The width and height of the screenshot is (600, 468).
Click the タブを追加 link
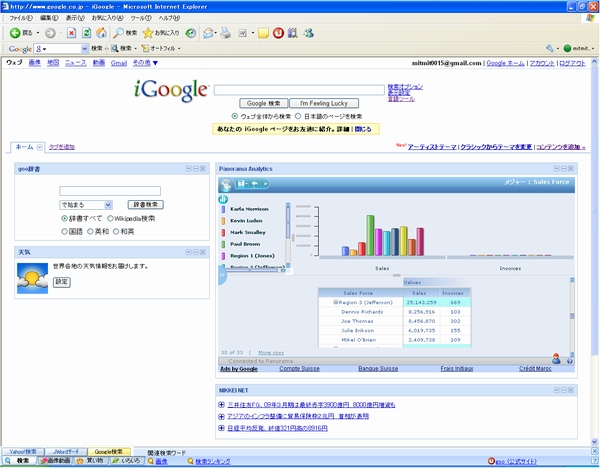(62, 147)
